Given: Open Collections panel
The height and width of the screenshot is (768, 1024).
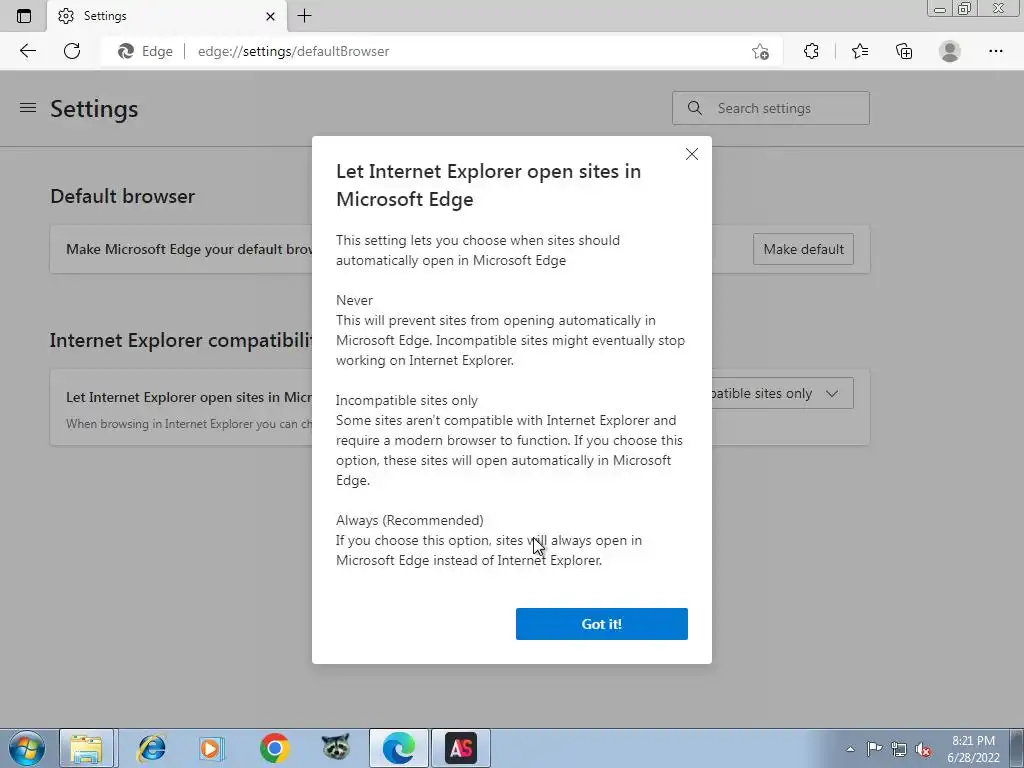Looking at the screenshot, I should (904, 51).
